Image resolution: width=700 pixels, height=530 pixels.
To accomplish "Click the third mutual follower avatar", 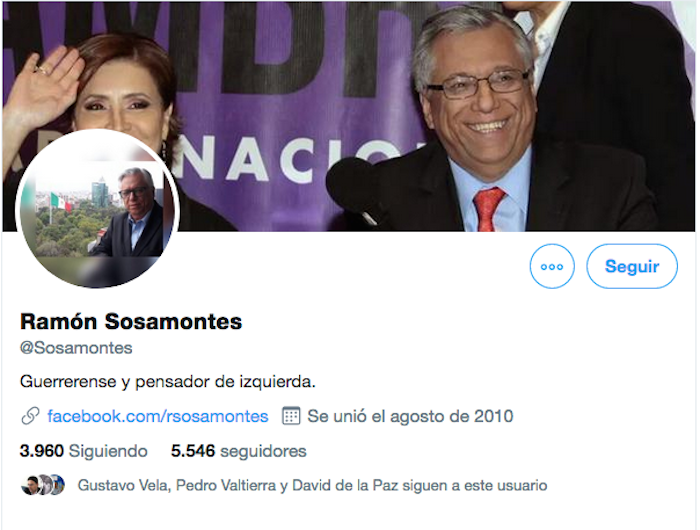I will click(57, 485).
